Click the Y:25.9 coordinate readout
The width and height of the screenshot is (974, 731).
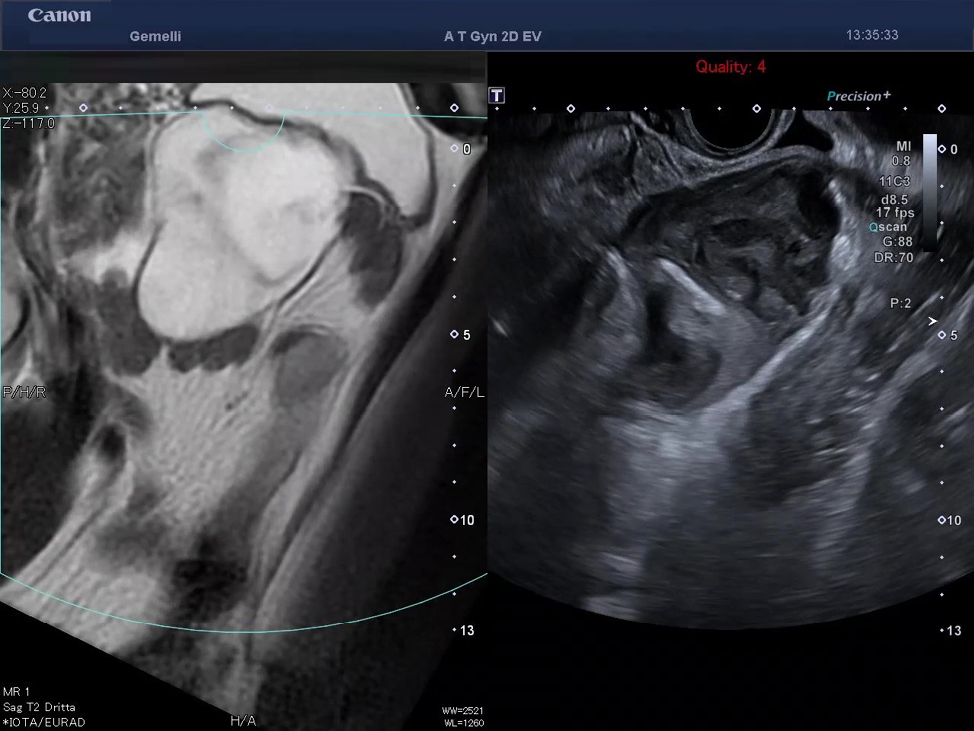[x=20, y=107]
